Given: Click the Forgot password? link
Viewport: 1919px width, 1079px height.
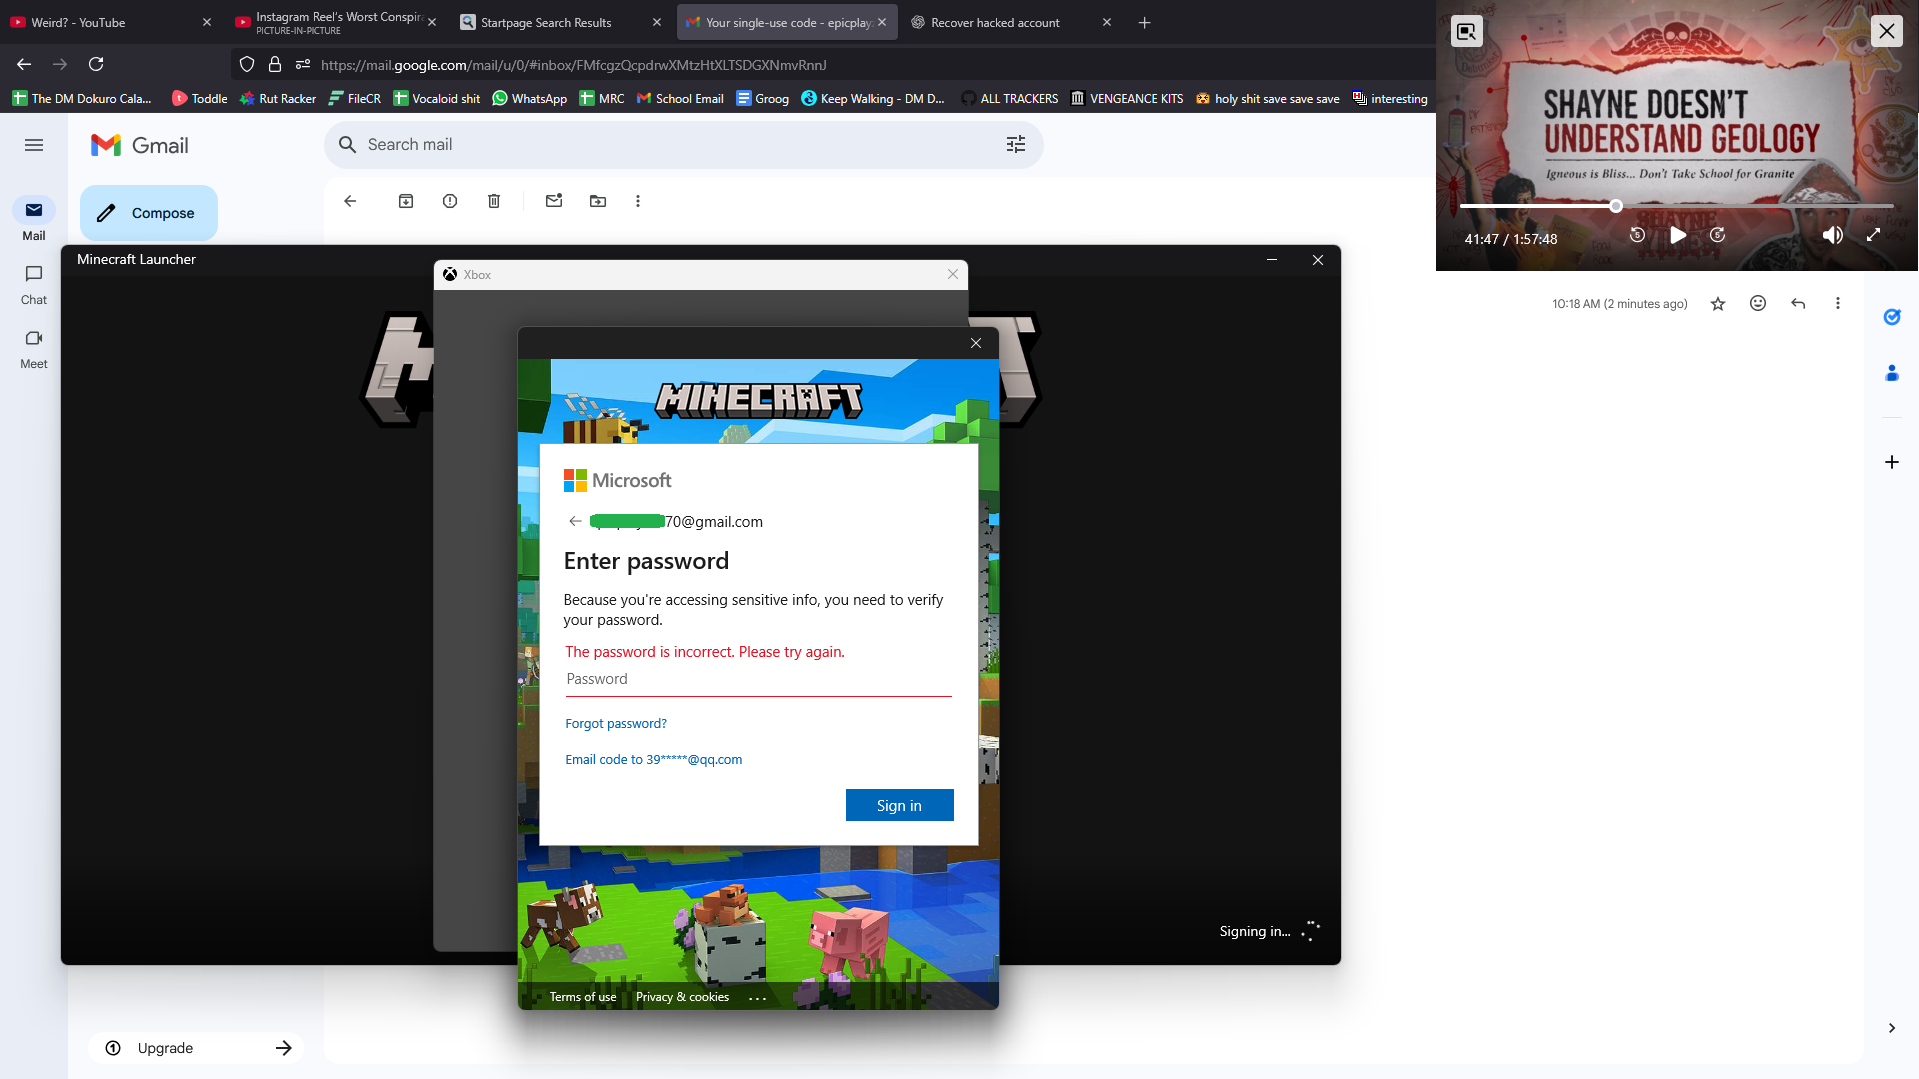Looking at the screenshot, I should [x=616, y=723].
